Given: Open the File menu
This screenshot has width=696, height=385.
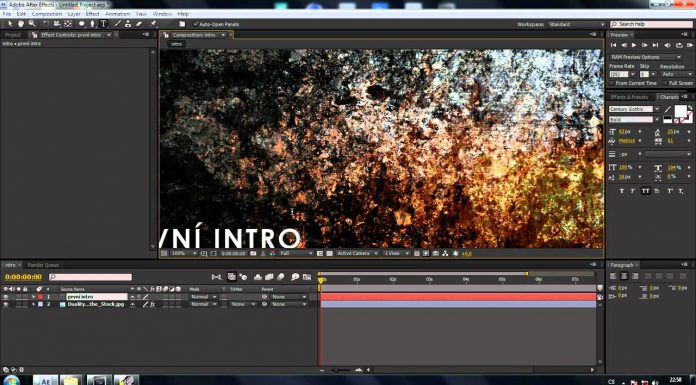Looking at the screenshot, I should (x=7, y=14).
